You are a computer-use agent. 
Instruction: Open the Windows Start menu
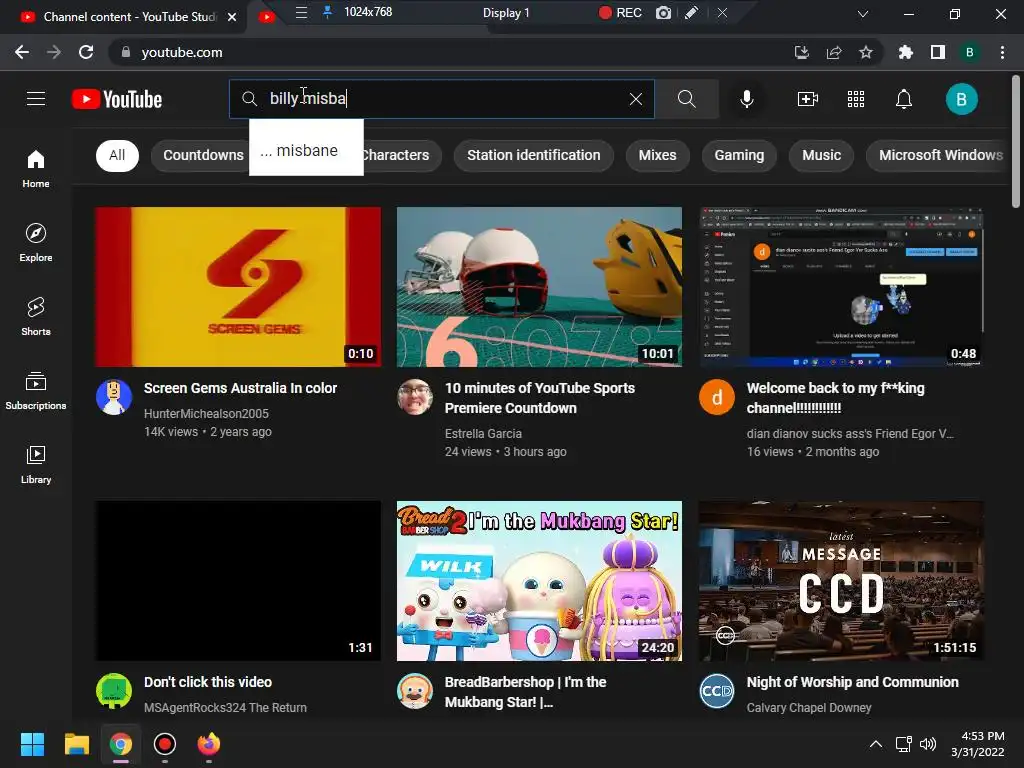pos(33,744)
